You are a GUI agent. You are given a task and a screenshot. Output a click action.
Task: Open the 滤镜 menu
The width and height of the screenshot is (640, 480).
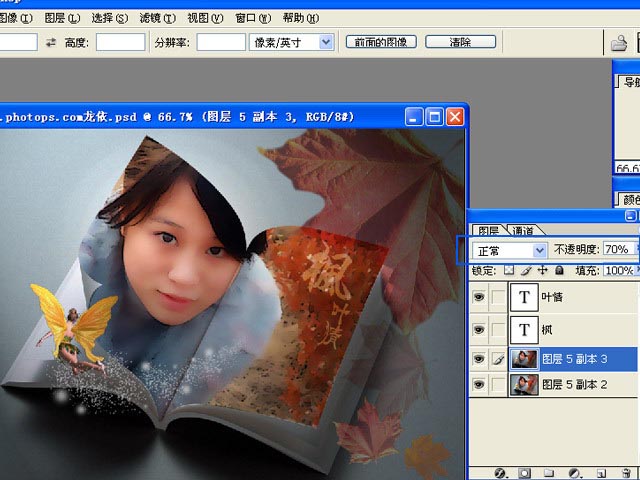(x=156, y=18)
